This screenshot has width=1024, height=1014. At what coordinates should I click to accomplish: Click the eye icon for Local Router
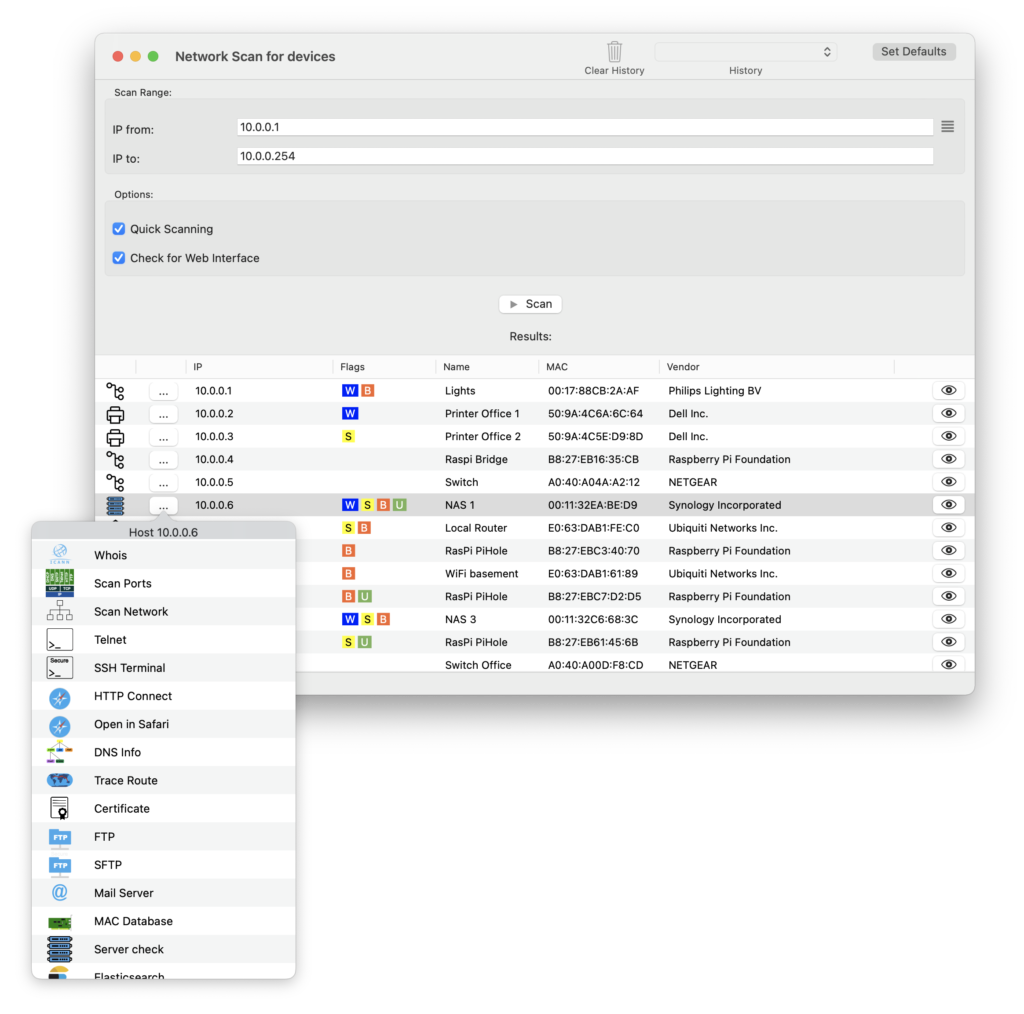point(948,528)
